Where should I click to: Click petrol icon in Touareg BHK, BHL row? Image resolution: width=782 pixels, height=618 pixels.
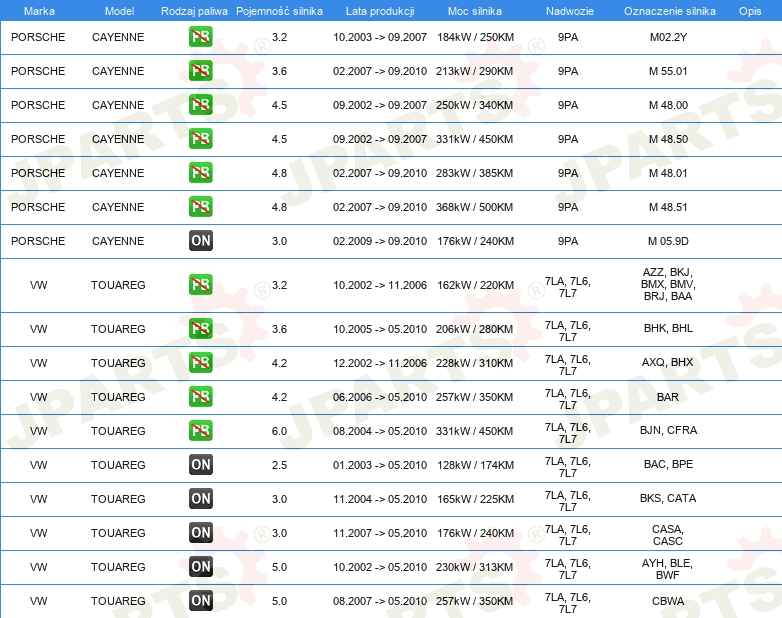200,329
